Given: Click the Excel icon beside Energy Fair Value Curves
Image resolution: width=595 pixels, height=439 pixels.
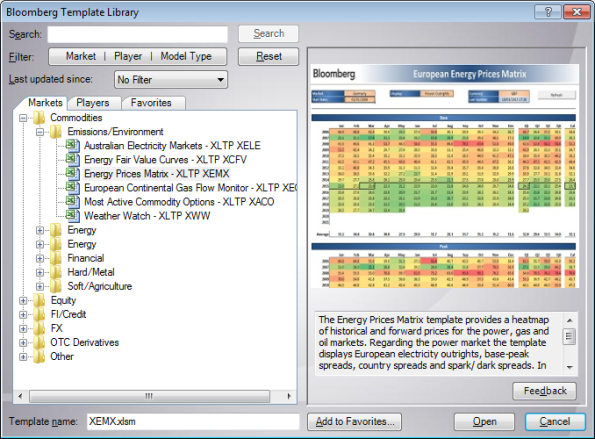Looking at the screenshot, I should pos(72,159).
